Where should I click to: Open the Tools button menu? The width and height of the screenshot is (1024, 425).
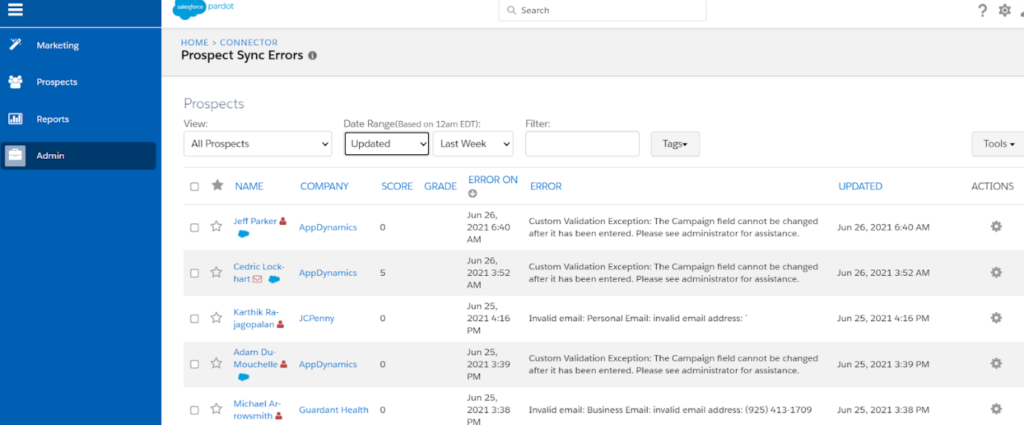click(998, 144)
